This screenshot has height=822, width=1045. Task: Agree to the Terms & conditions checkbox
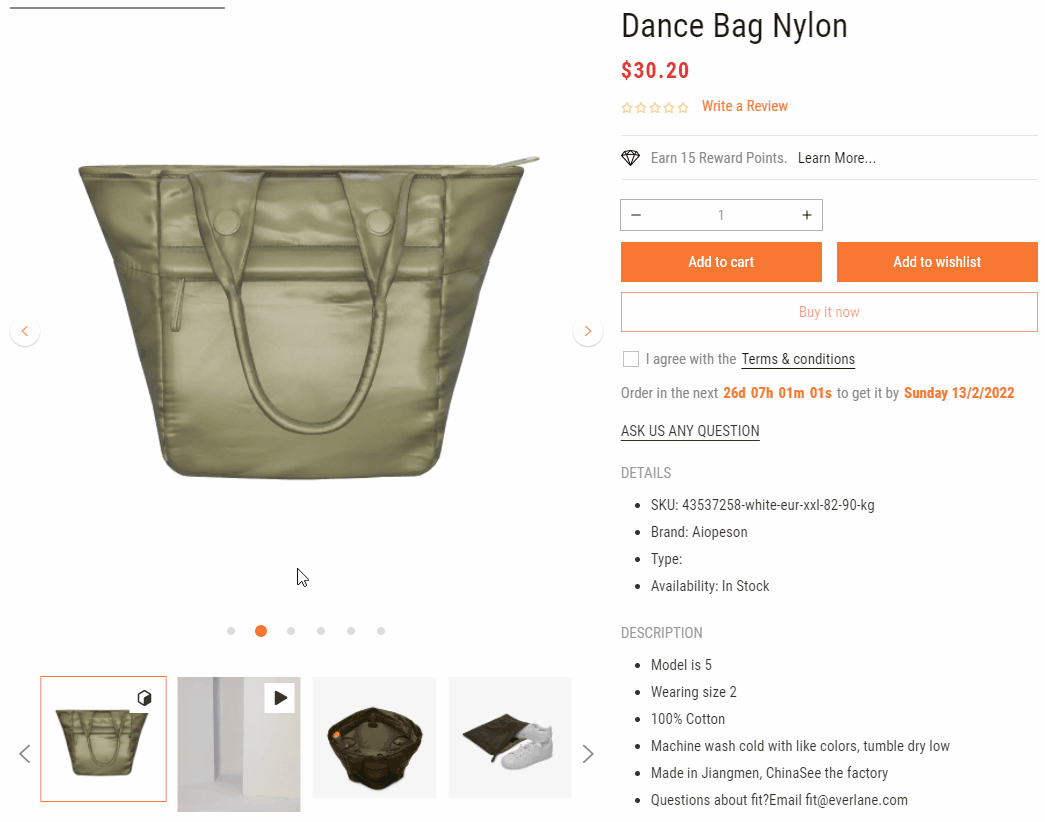pyautogui.click(x=630, y=359)
